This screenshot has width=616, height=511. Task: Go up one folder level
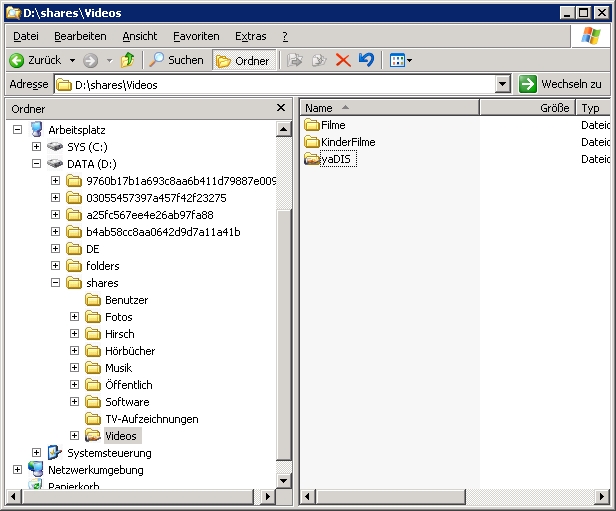click(127, 60)
